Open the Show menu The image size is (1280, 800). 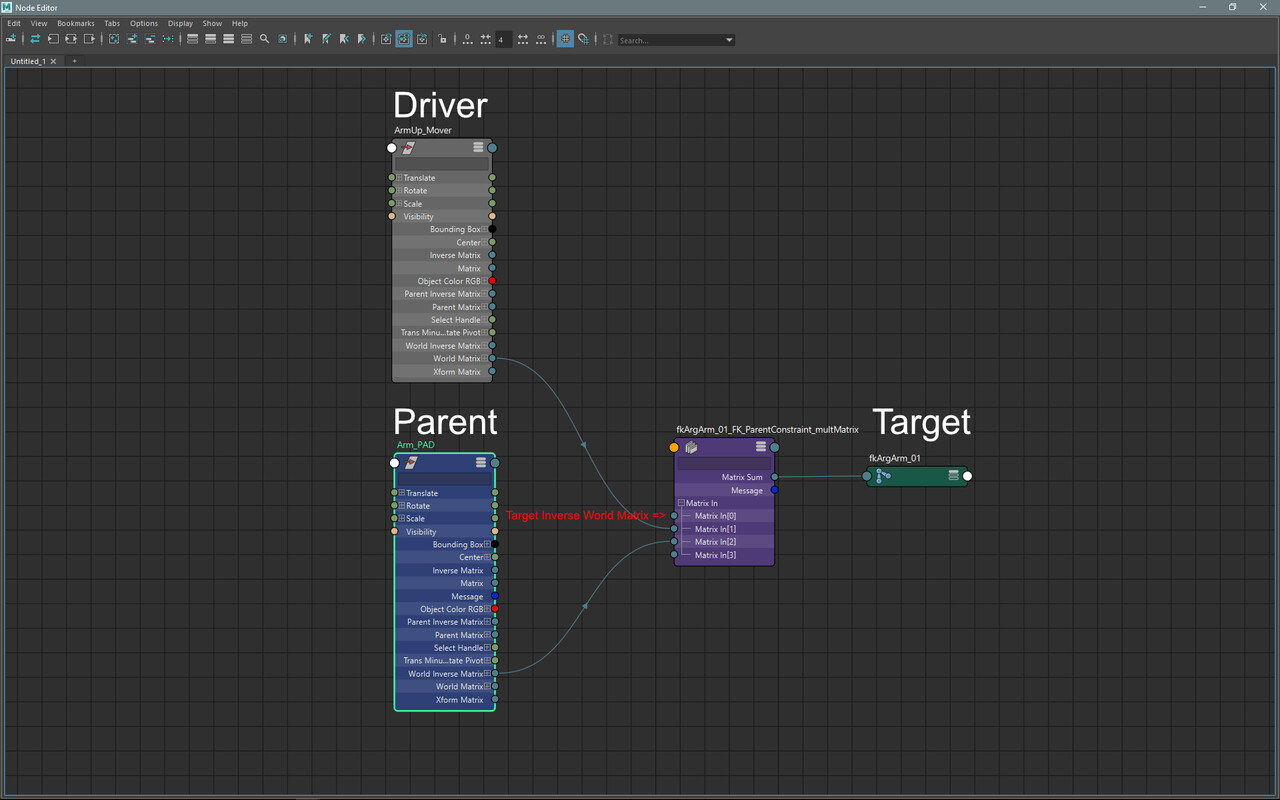click(x=212, y=23)
